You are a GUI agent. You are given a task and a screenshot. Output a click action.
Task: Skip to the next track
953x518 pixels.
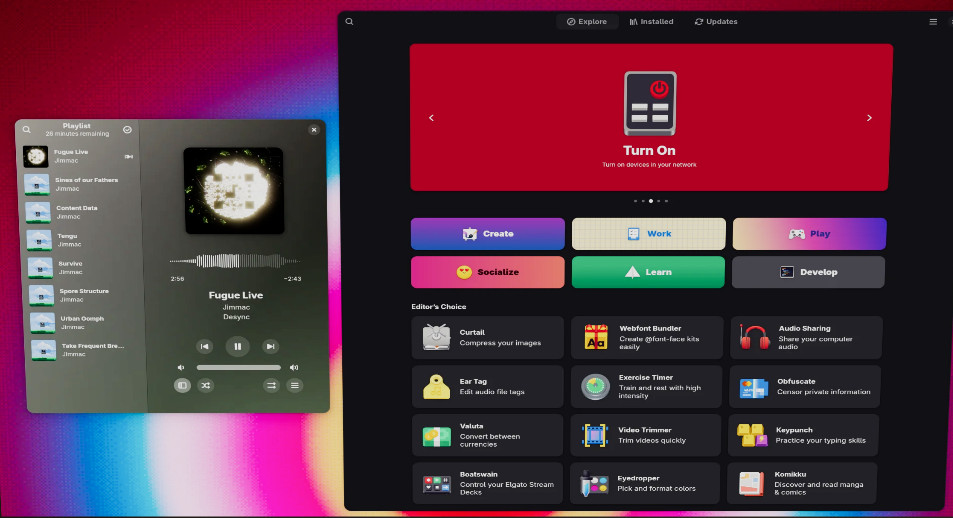[270, 347]
